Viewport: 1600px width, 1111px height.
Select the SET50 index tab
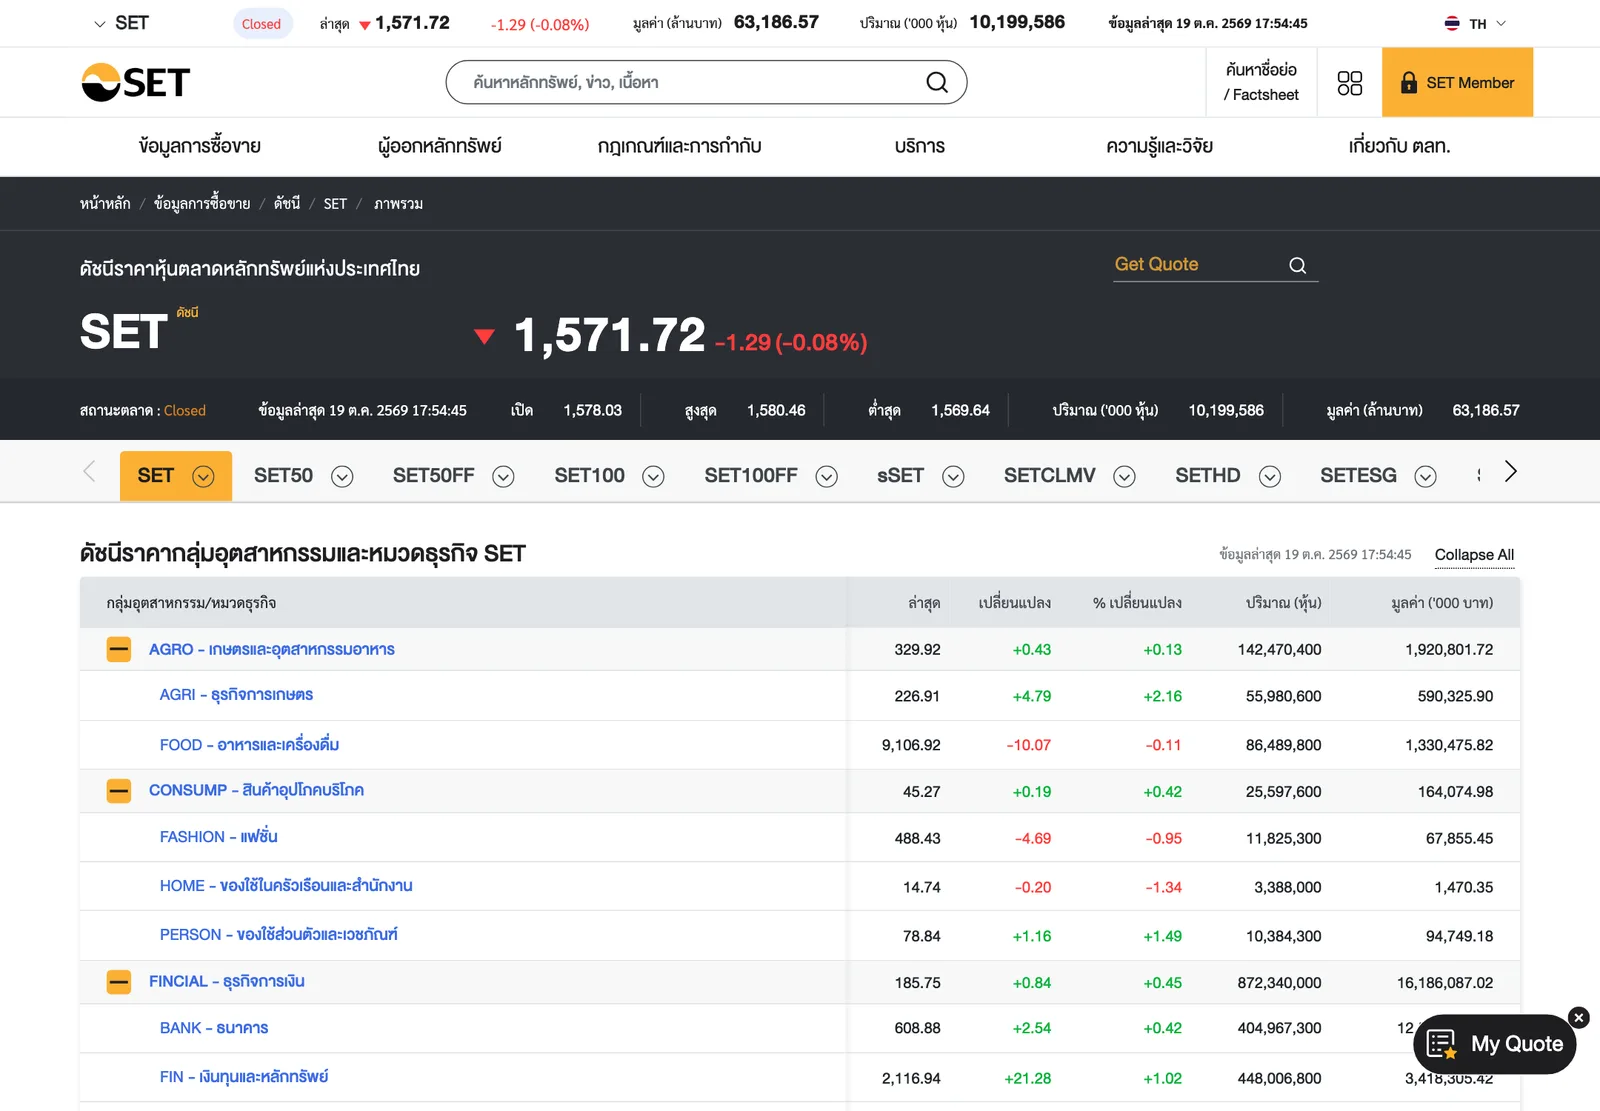coord(283,476)
